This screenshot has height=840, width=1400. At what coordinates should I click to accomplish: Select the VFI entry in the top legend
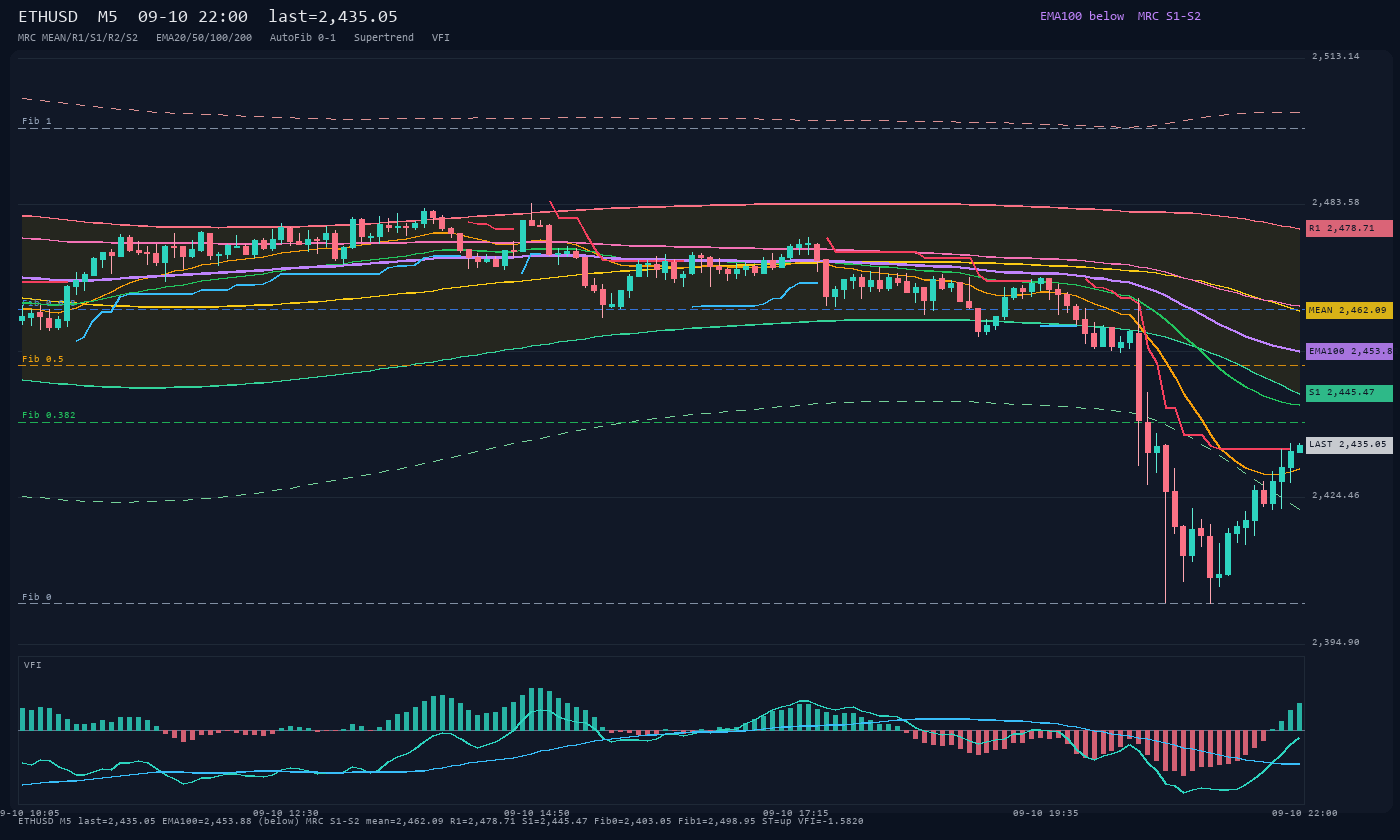pos(441,38)
